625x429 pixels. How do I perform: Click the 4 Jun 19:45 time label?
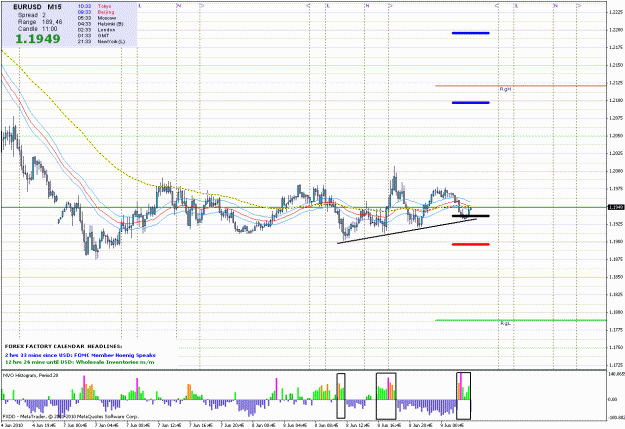tap(44, 425)
